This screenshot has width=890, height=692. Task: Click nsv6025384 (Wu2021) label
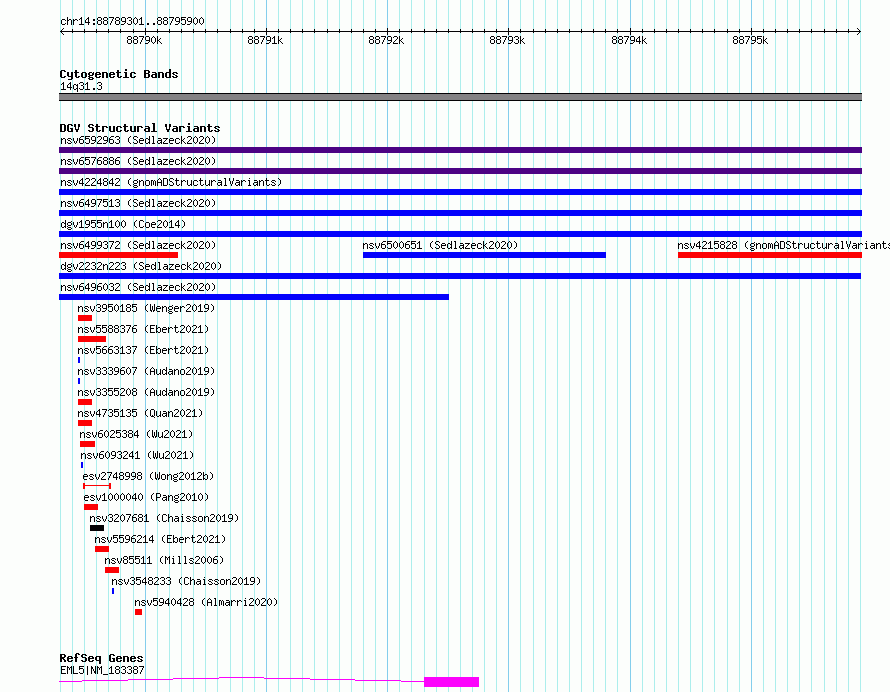pyautogui.click(x=136, y=434)
